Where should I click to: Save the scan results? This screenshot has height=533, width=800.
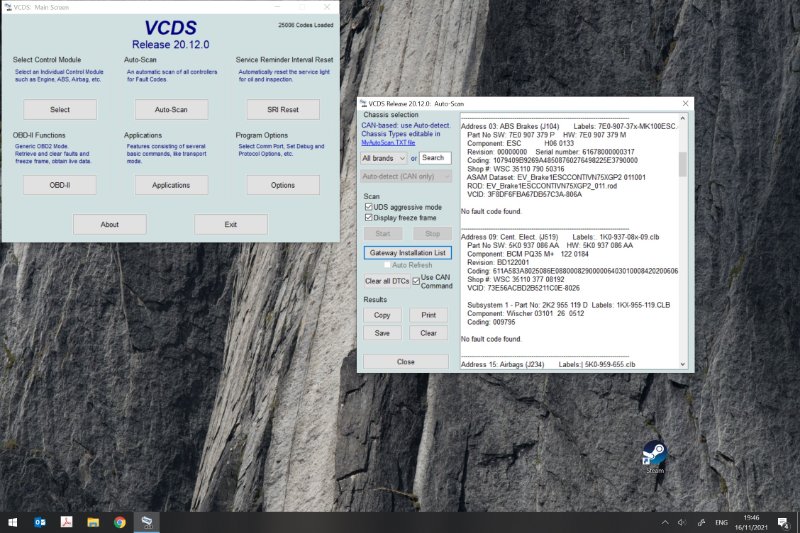coord(382,333)
